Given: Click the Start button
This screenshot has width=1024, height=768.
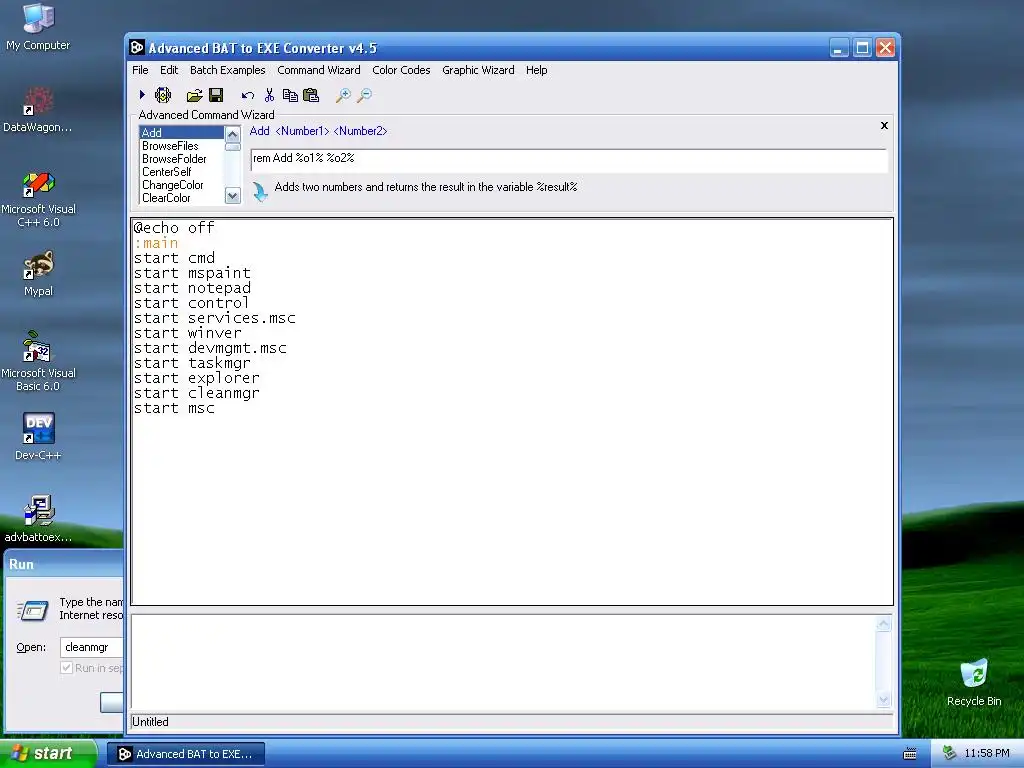Looking at the screenshot, I should tap(49, 754).
